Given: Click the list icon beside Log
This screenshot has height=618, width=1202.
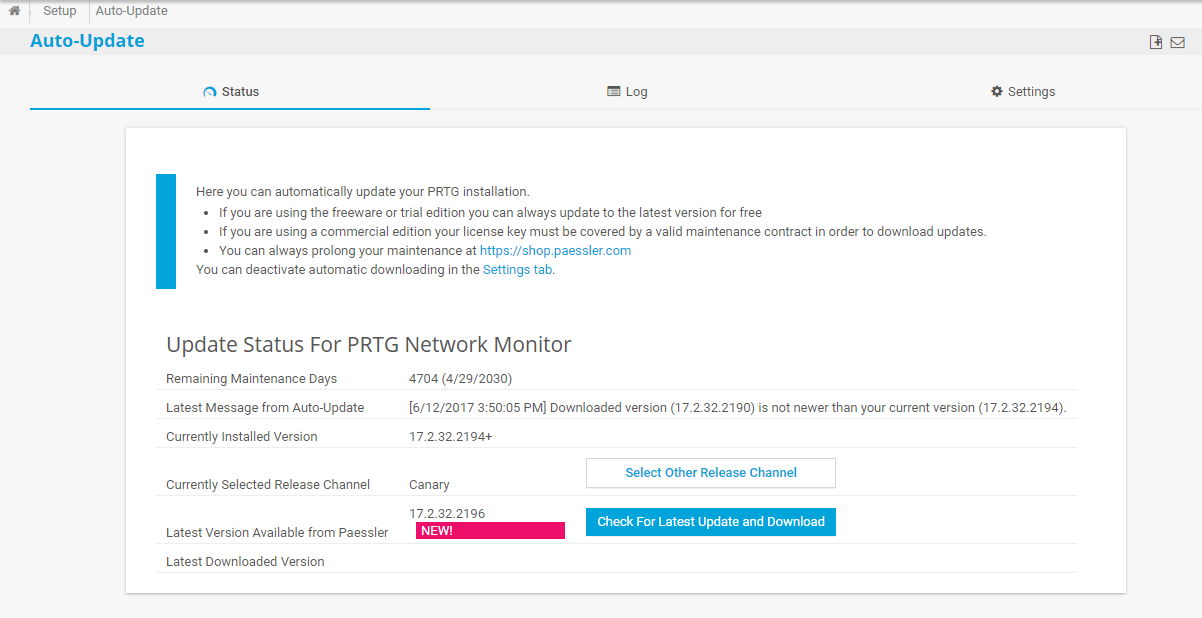Looking at the screenshot, I should coord(614,91).
